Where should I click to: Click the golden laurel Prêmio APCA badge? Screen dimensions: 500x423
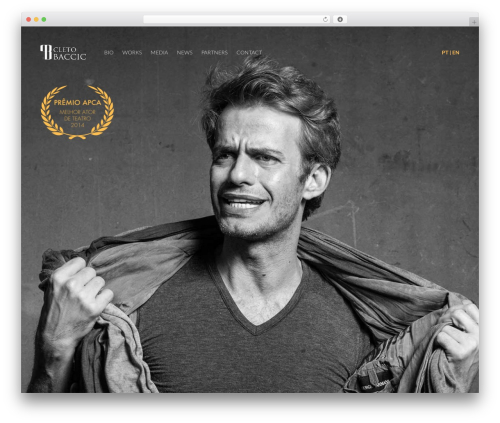(77, 112)
